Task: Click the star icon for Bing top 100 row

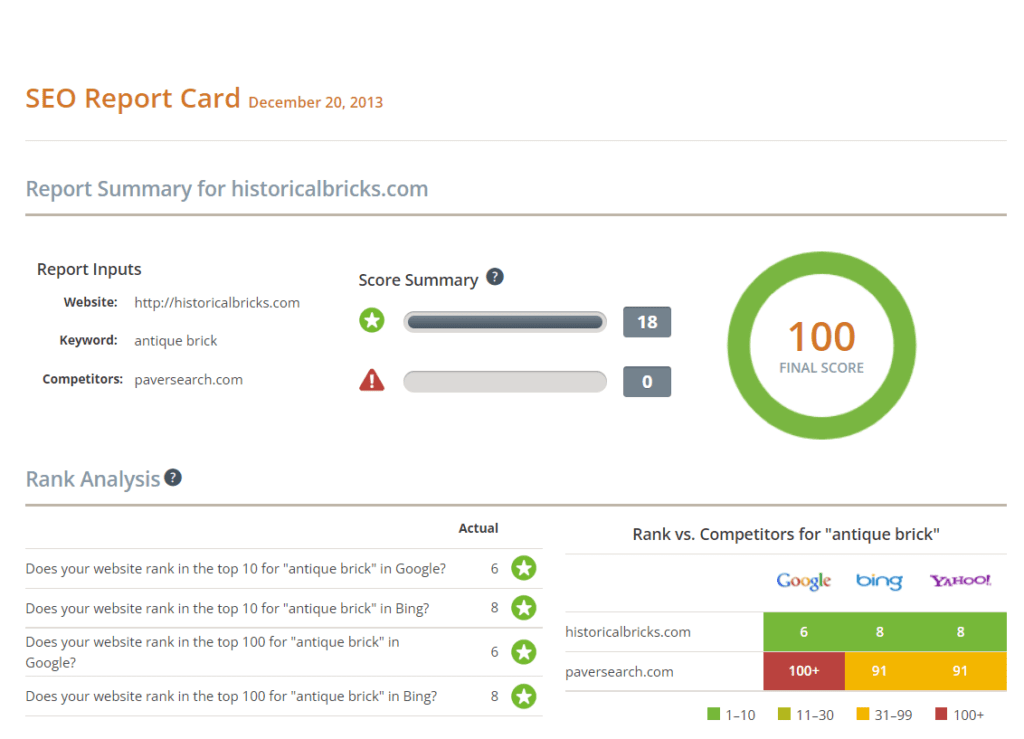Action: tap(523, 696)
